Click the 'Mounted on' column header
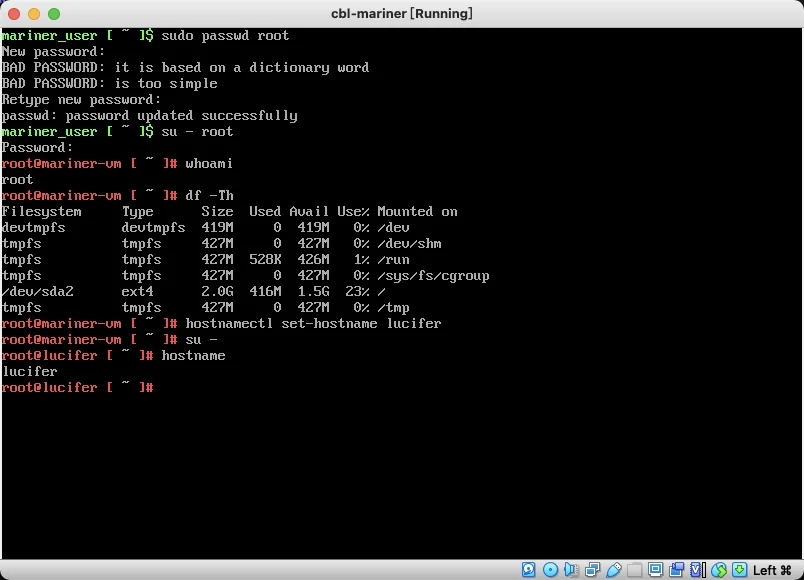The height and width of the screenshot is (580, 804). coord(417,211)
